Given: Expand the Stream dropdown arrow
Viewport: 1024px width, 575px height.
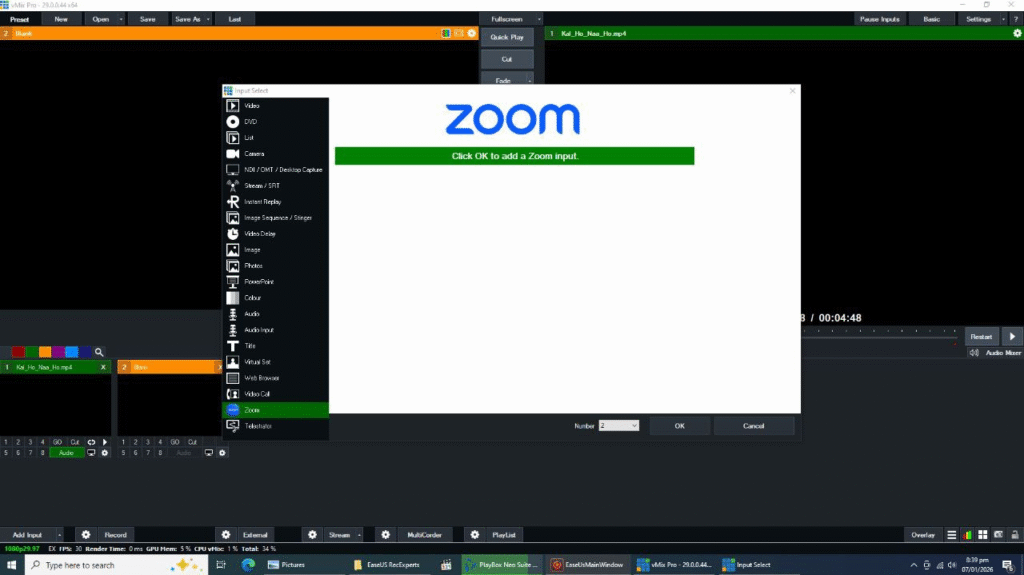Looking at the screenshot, I should point(359,535).
